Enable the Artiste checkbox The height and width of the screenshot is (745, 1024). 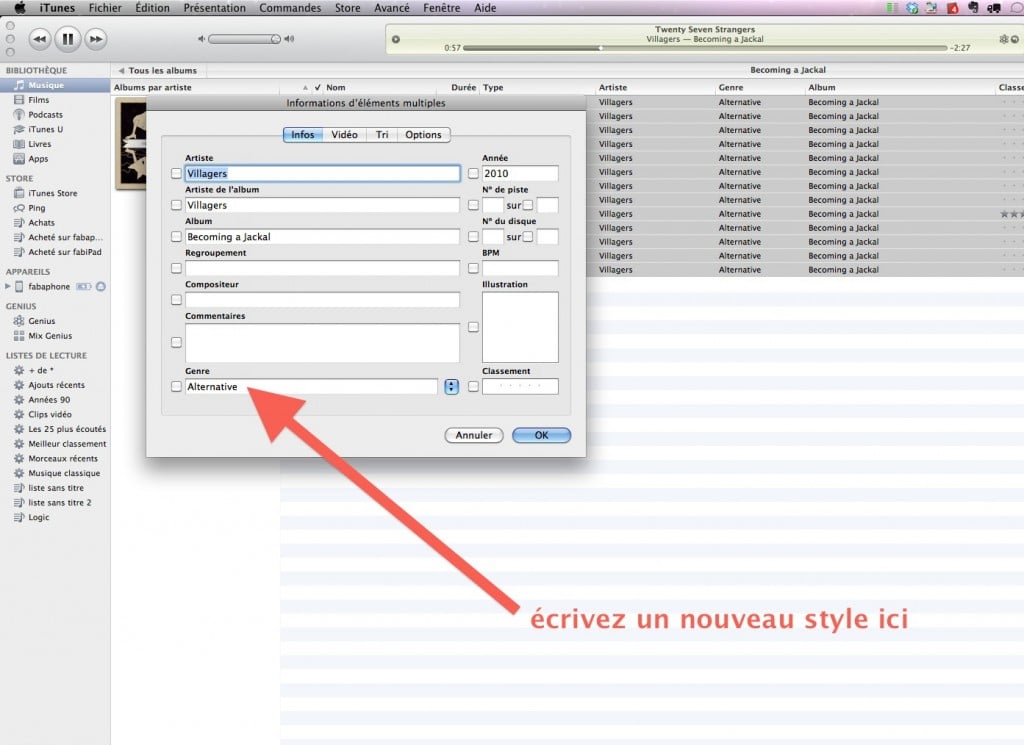[176, 174]
